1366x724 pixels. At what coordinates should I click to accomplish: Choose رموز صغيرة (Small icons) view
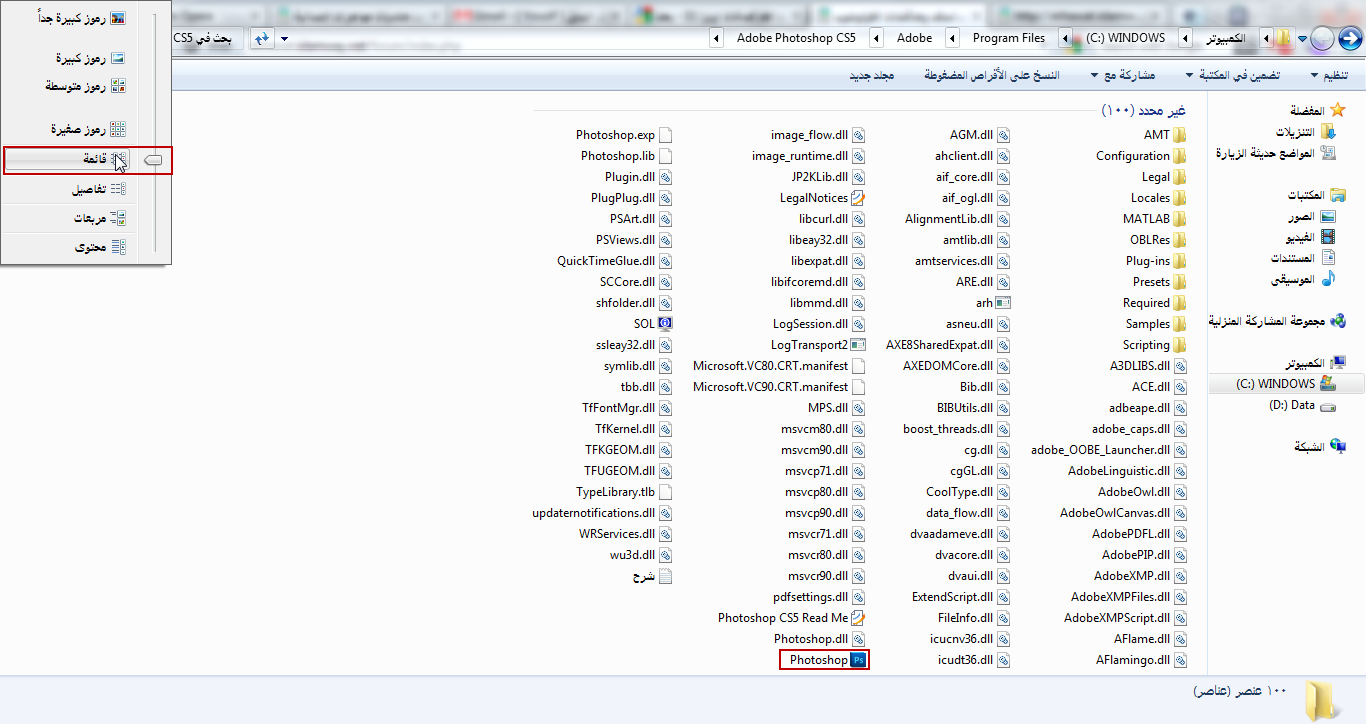(x=90, y=129)
